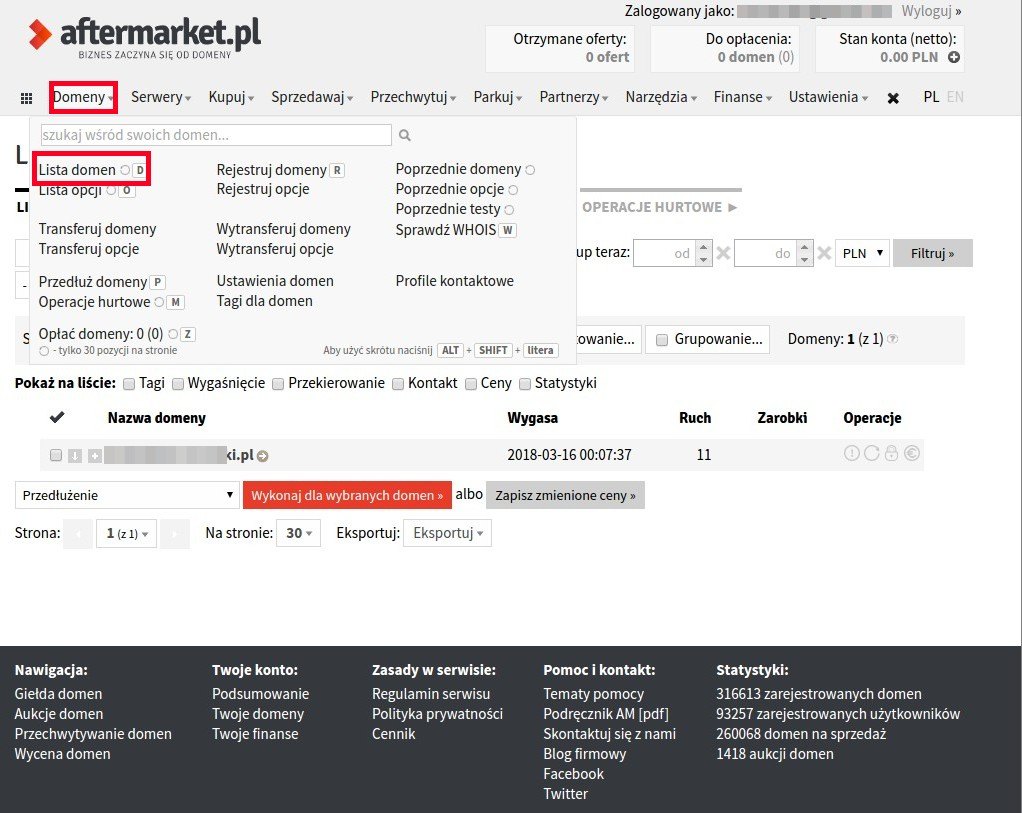Enable the Statystyki checkbox

pos(525,384)
